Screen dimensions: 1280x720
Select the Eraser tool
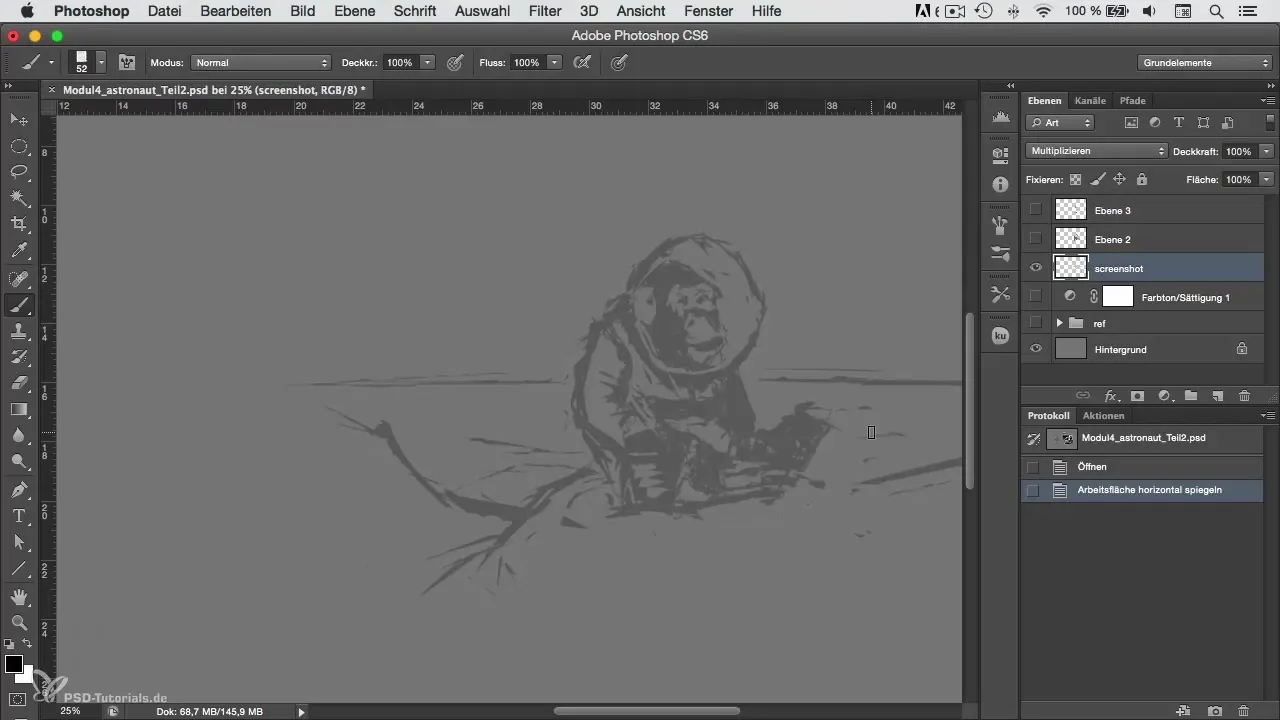tap(19, 383)
